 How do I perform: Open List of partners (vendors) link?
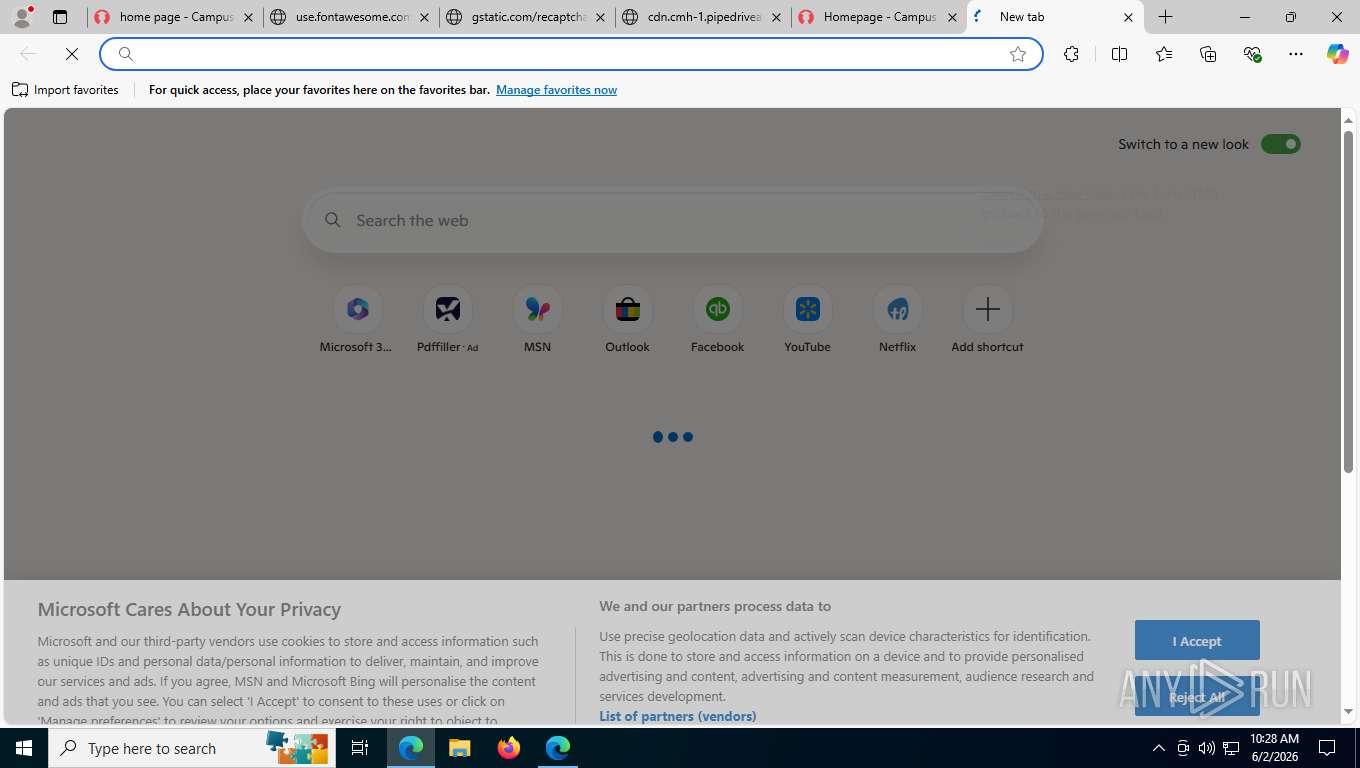coord(677,716)
